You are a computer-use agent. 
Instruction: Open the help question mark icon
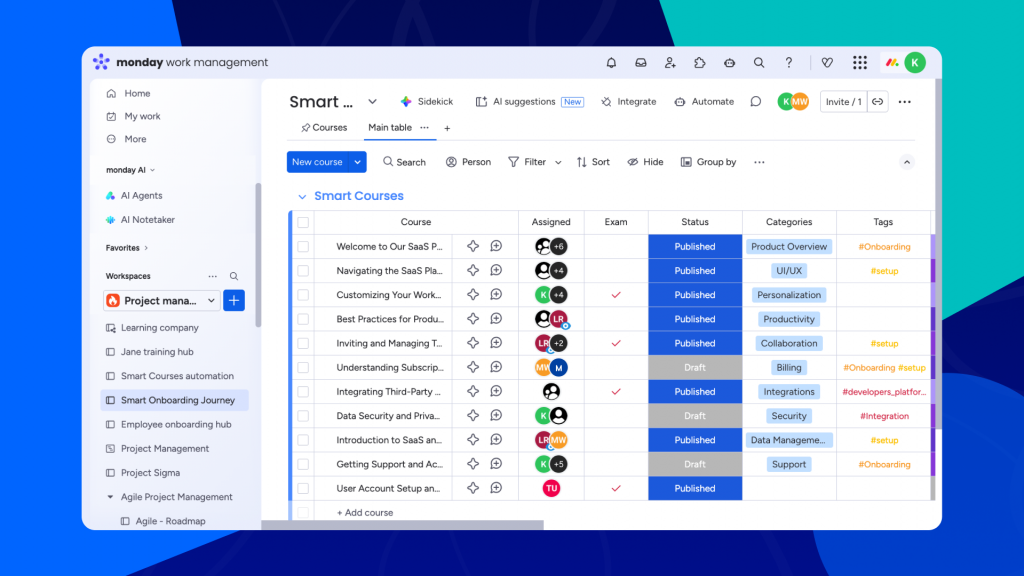coord(788,63)
